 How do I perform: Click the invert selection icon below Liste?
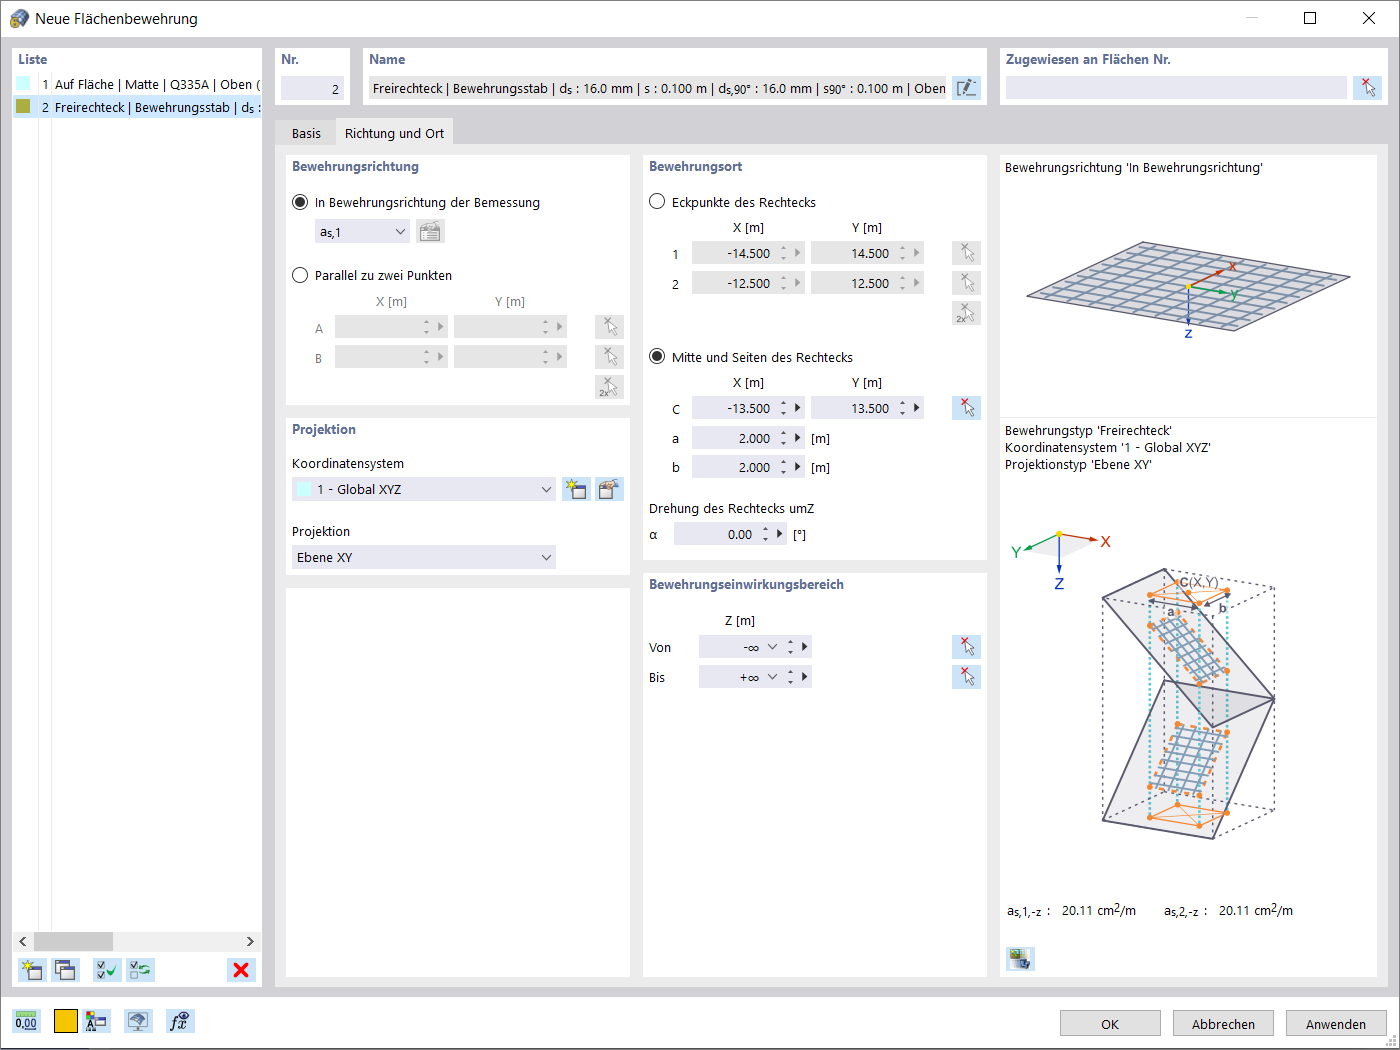141,969
